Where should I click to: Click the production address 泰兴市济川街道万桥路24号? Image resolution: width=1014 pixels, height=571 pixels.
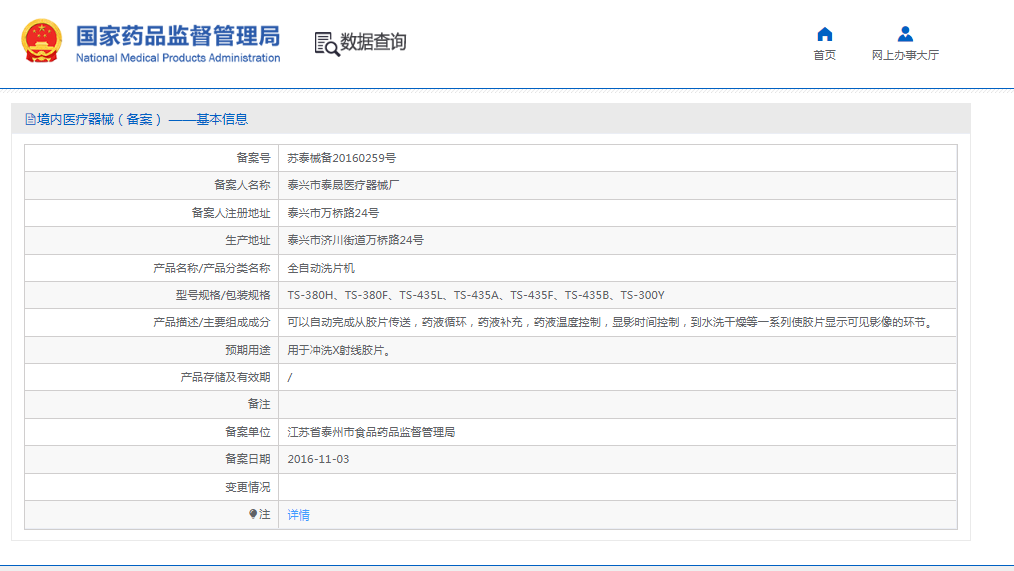coord(355,240)
